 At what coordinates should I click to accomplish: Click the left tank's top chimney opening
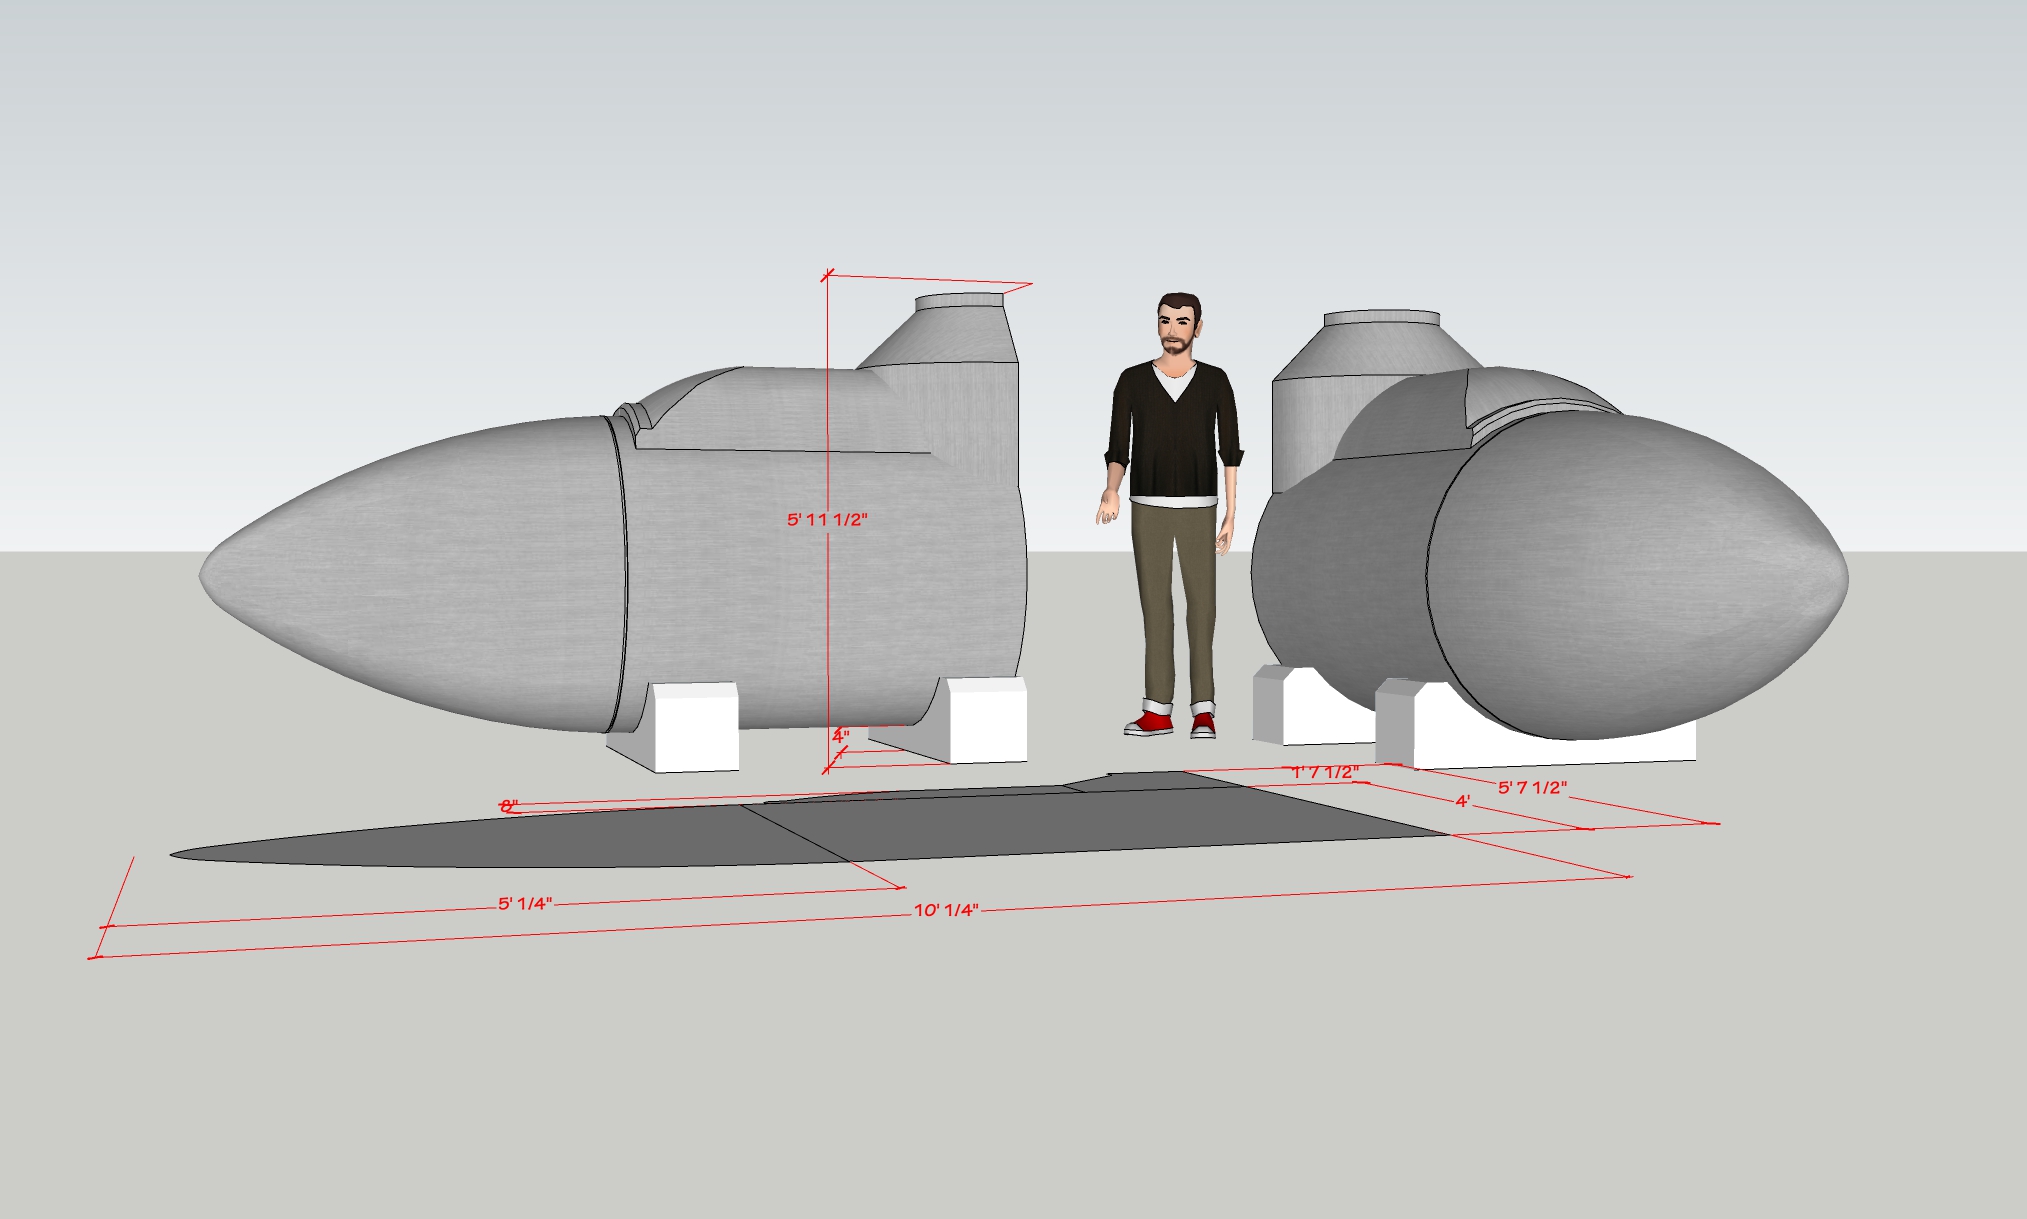(960, 298)
